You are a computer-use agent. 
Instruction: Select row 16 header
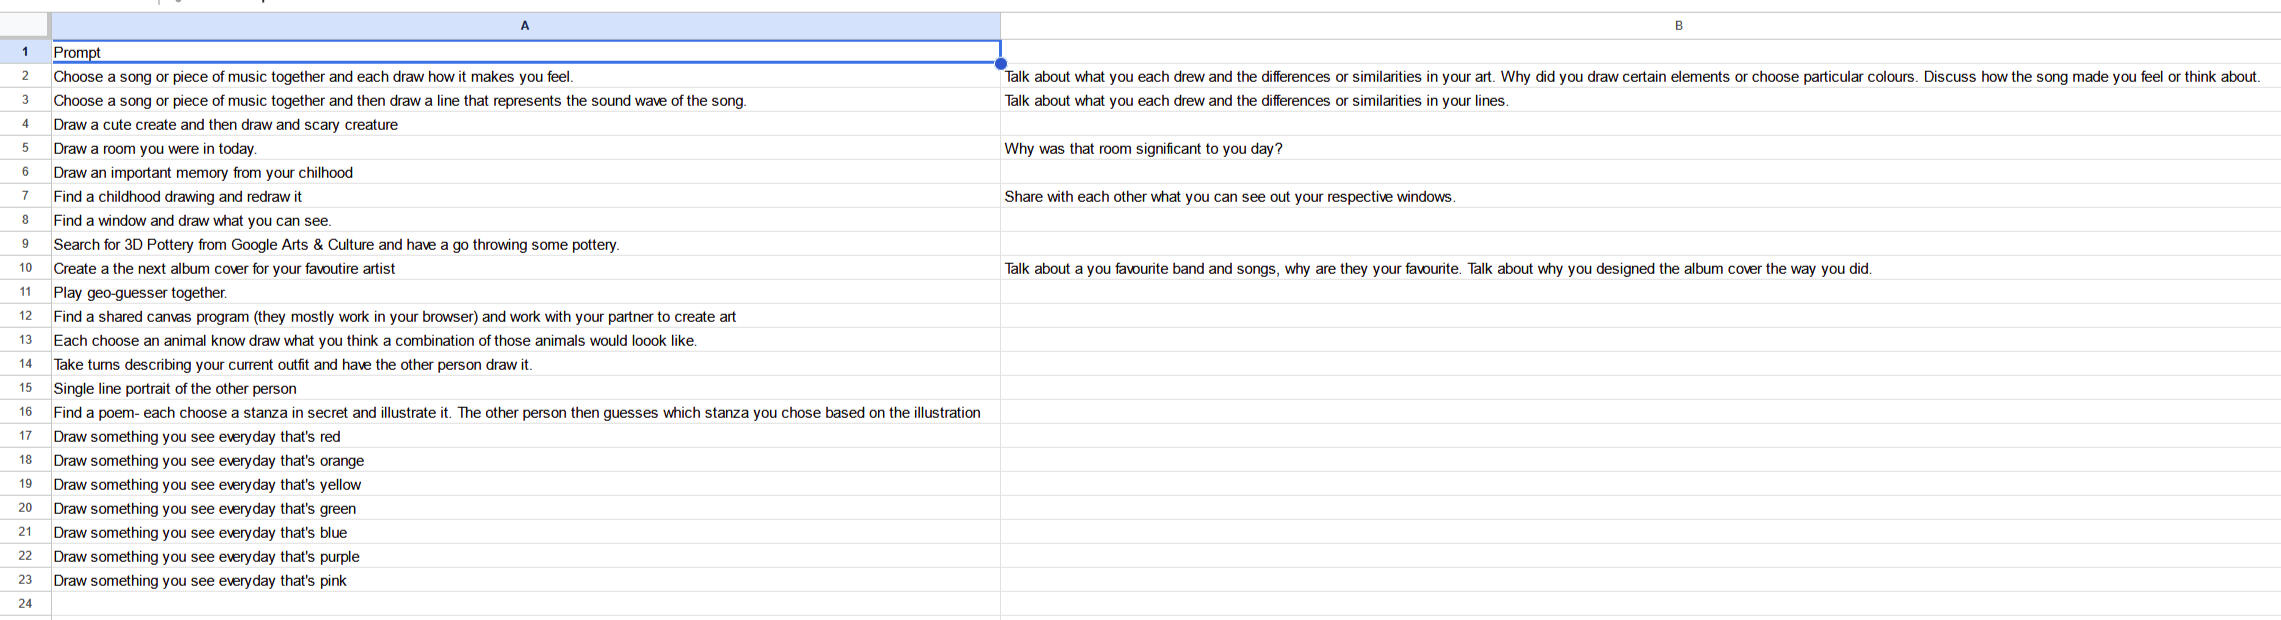[x=25, y=412]
